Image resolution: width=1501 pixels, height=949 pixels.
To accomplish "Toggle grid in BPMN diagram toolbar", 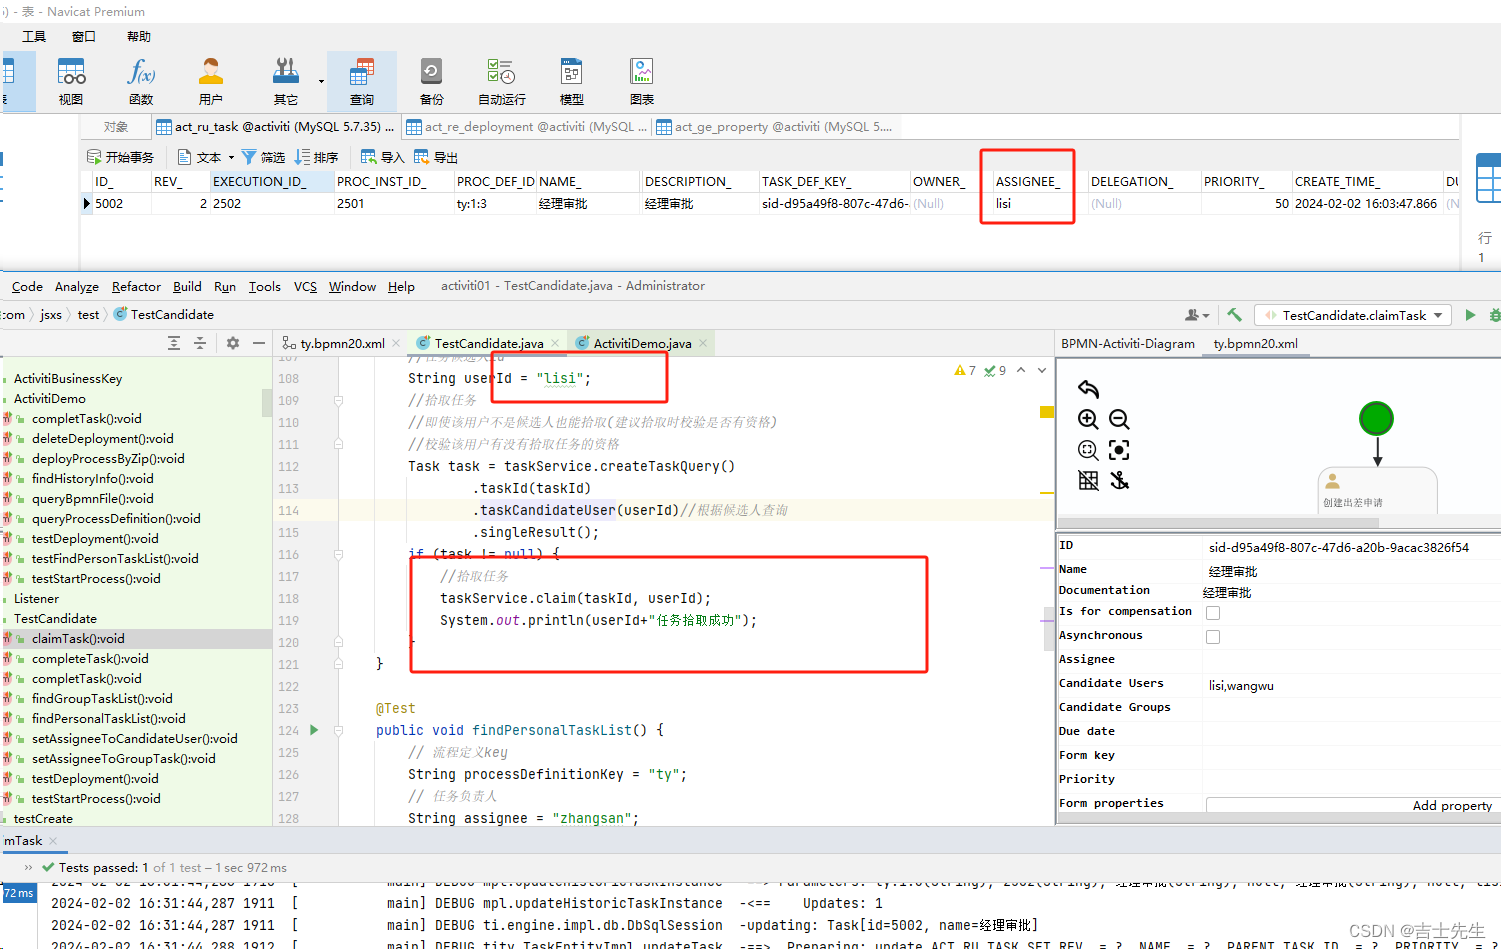I will click(1089, 480).
